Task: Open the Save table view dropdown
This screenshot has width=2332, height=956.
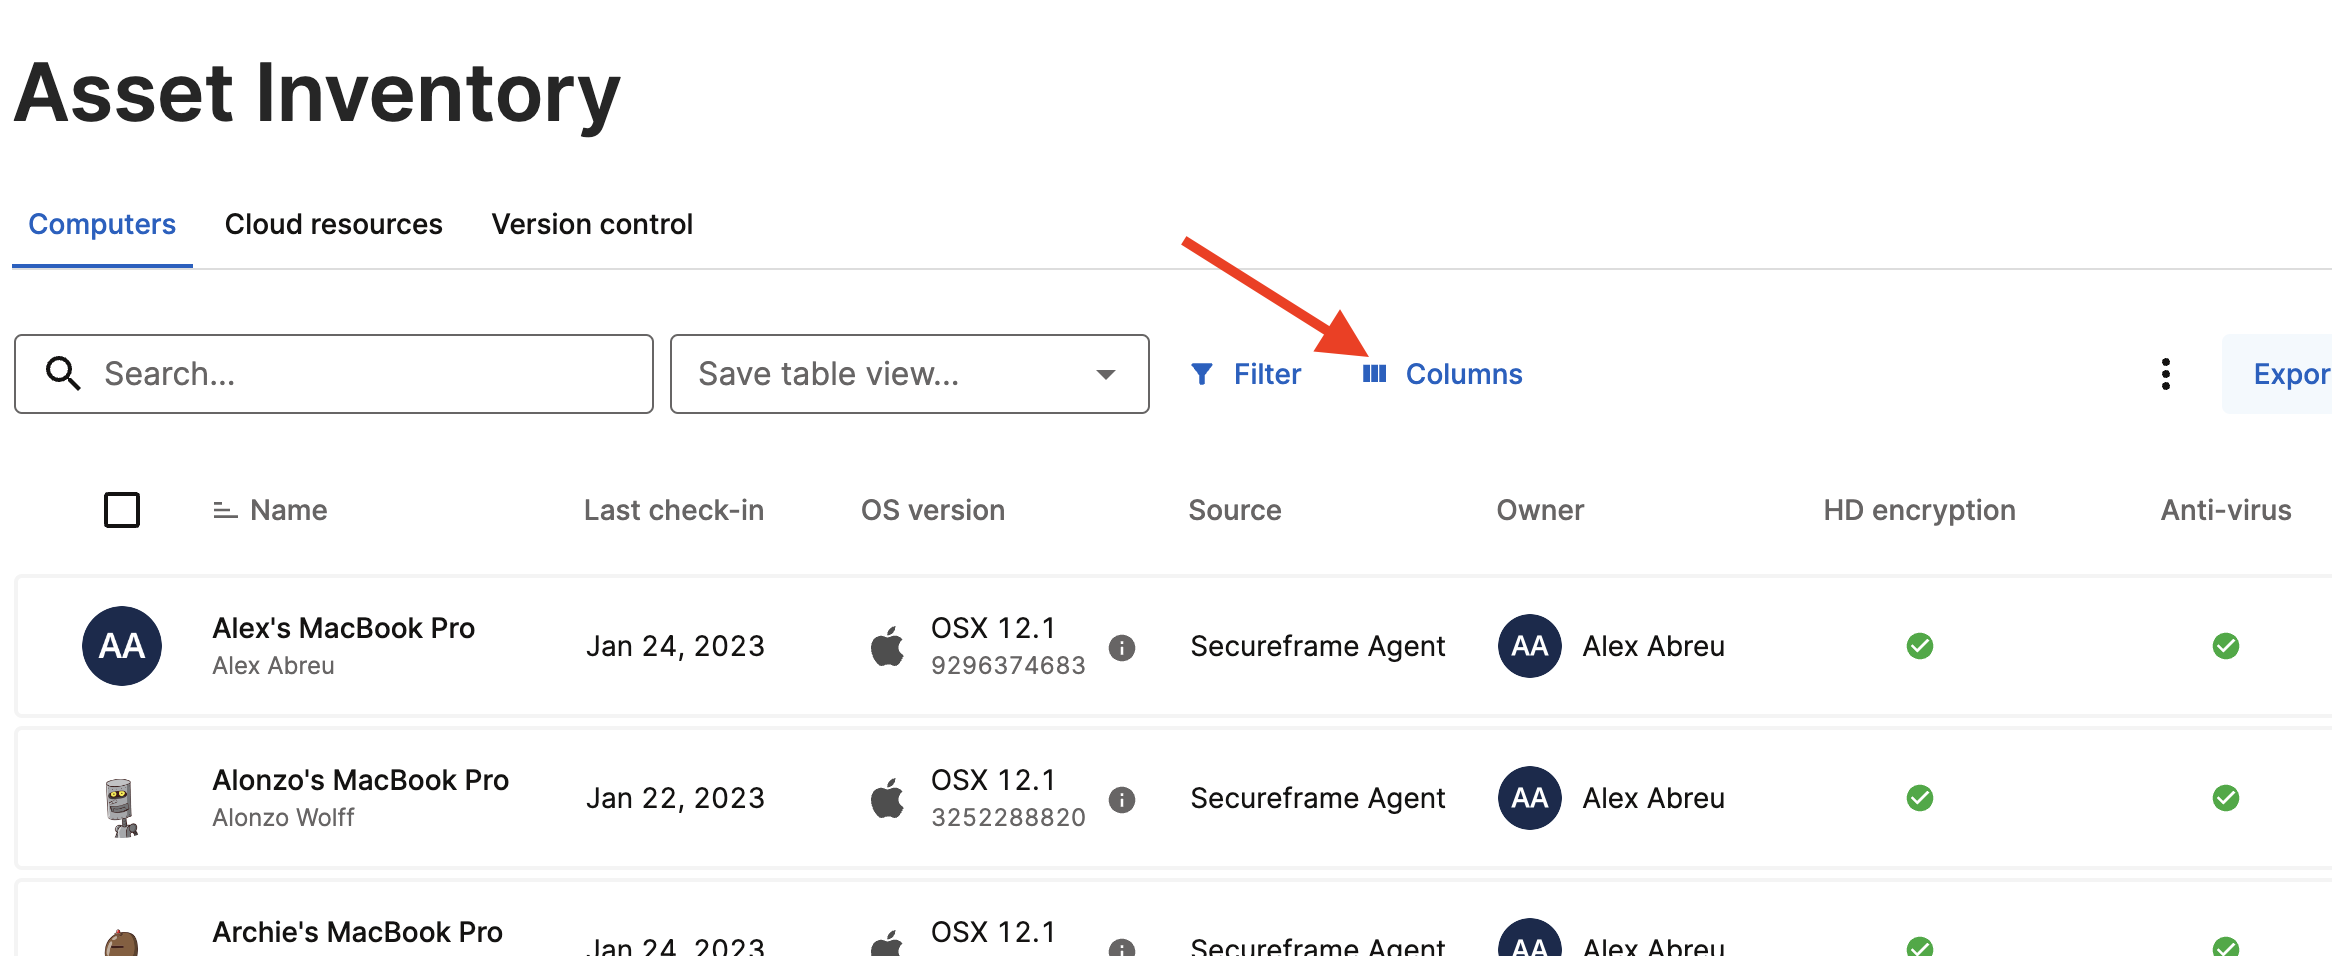Action: click(x=909, y=374)
